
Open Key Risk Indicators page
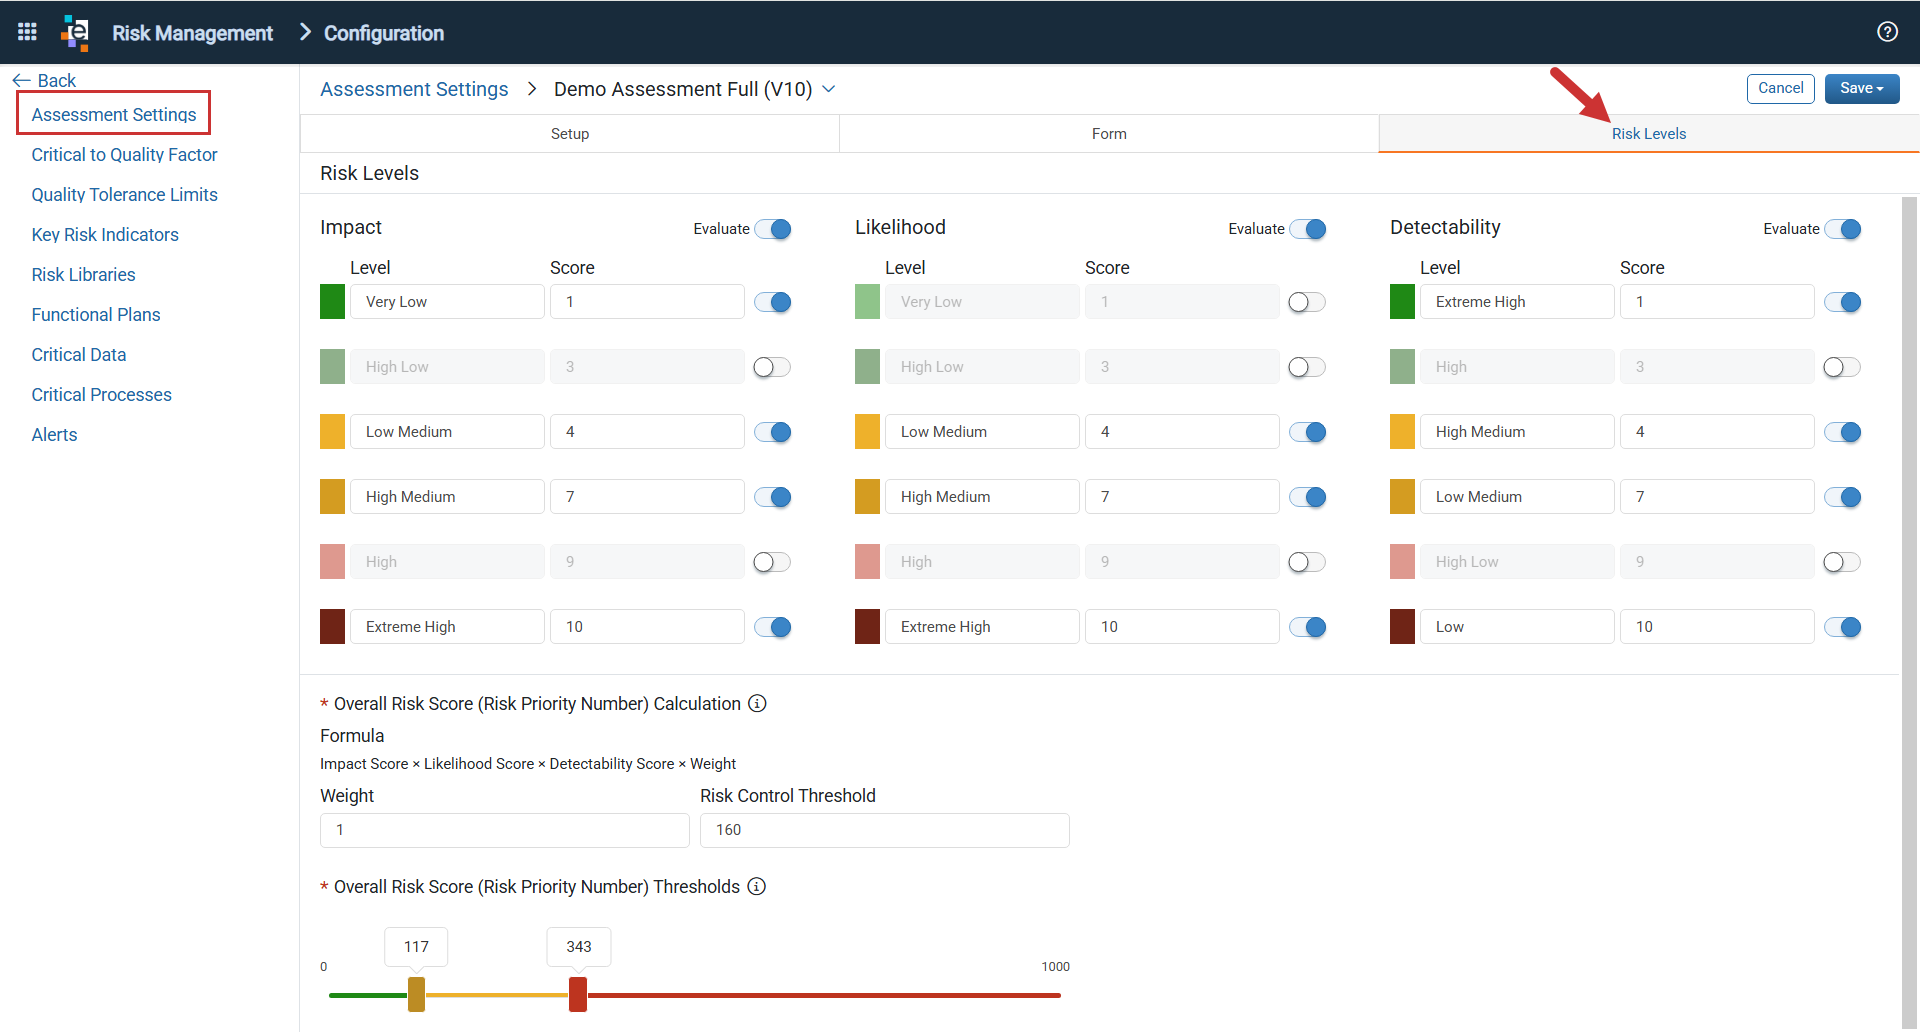coord(105,234)
